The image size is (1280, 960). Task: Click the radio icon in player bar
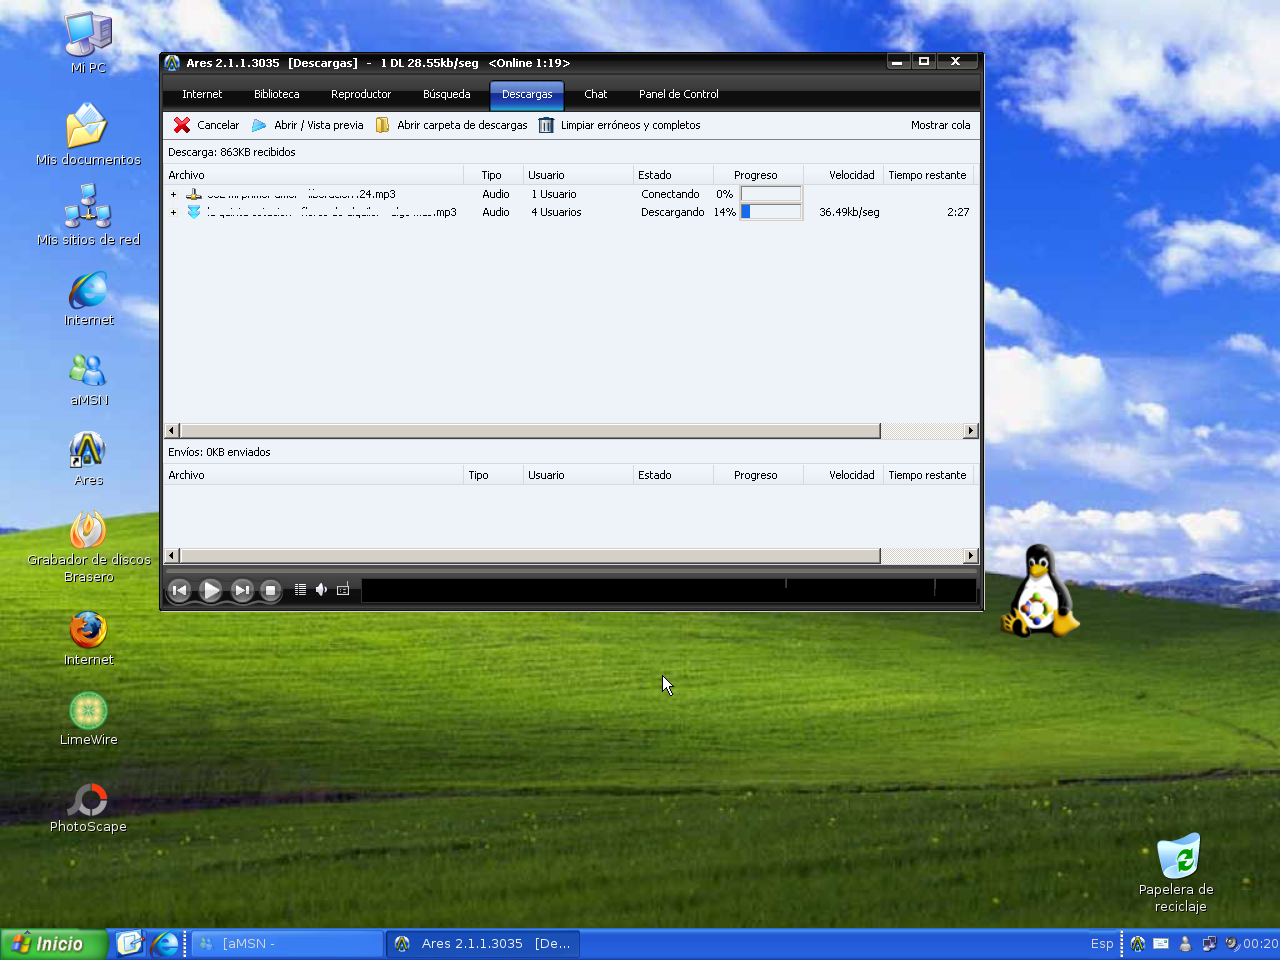(x=343, y=590)
